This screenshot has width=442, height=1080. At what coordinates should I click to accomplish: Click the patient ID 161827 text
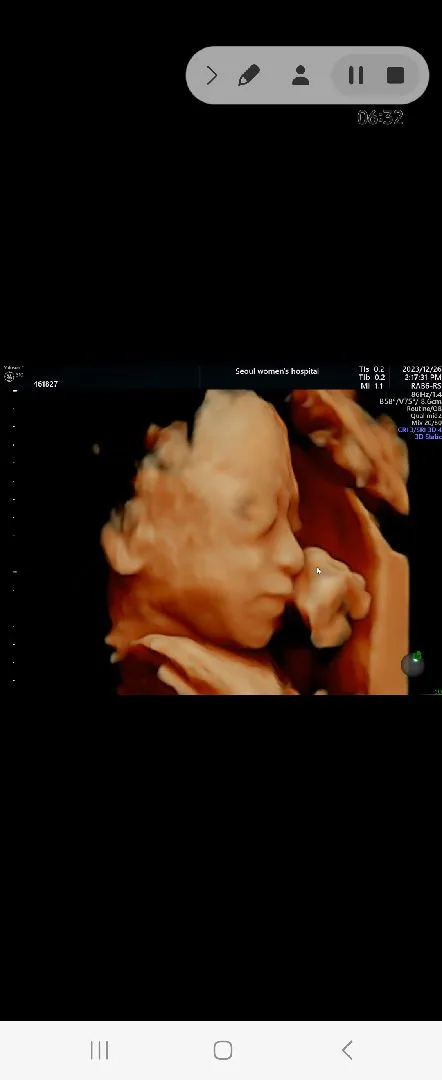(45, 384)
